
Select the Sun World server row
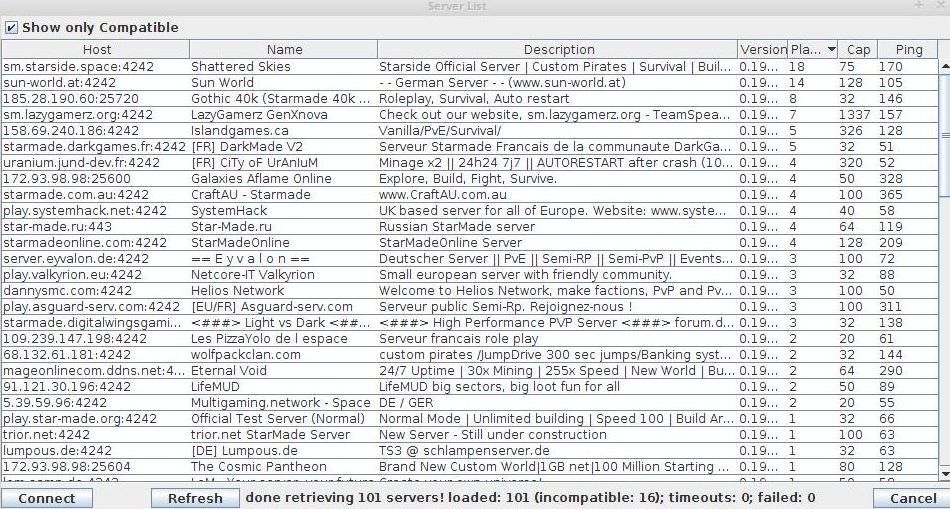click(x=470, y=82)
